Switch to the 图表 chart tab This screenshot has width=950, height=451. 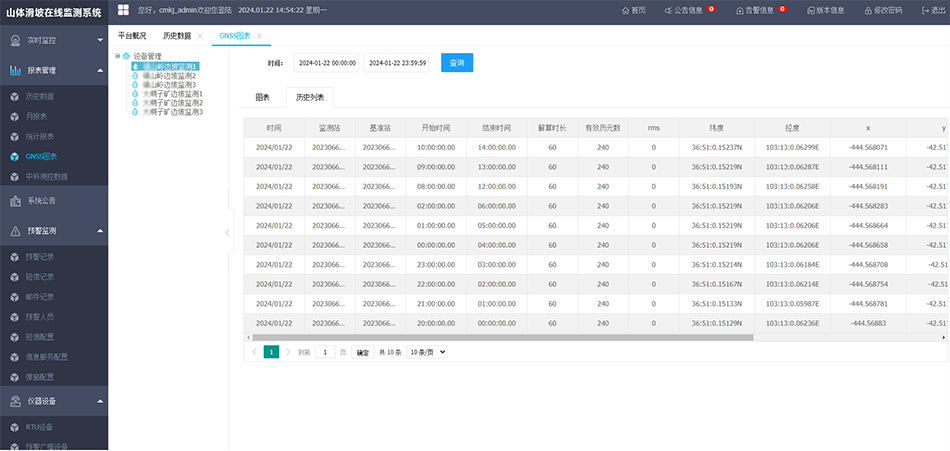pos(262,98)
